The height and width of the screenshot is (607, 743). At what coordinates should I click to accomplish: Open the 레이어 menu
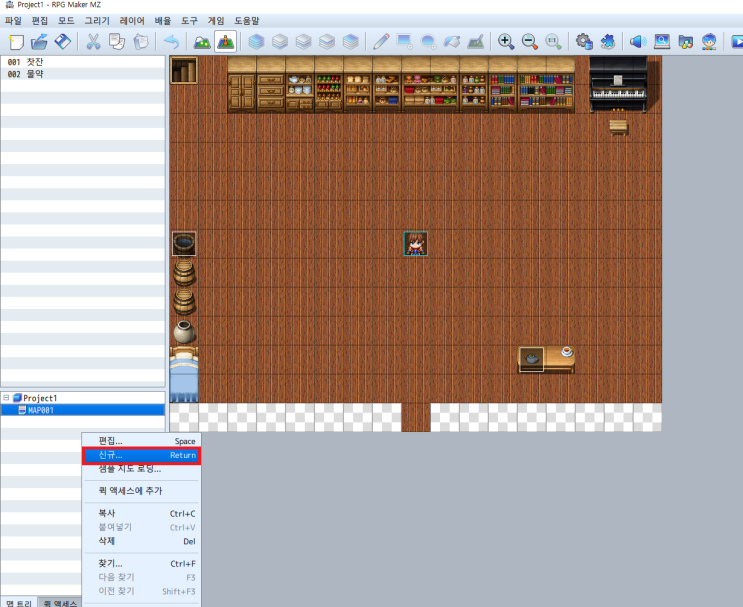point(132,21)
